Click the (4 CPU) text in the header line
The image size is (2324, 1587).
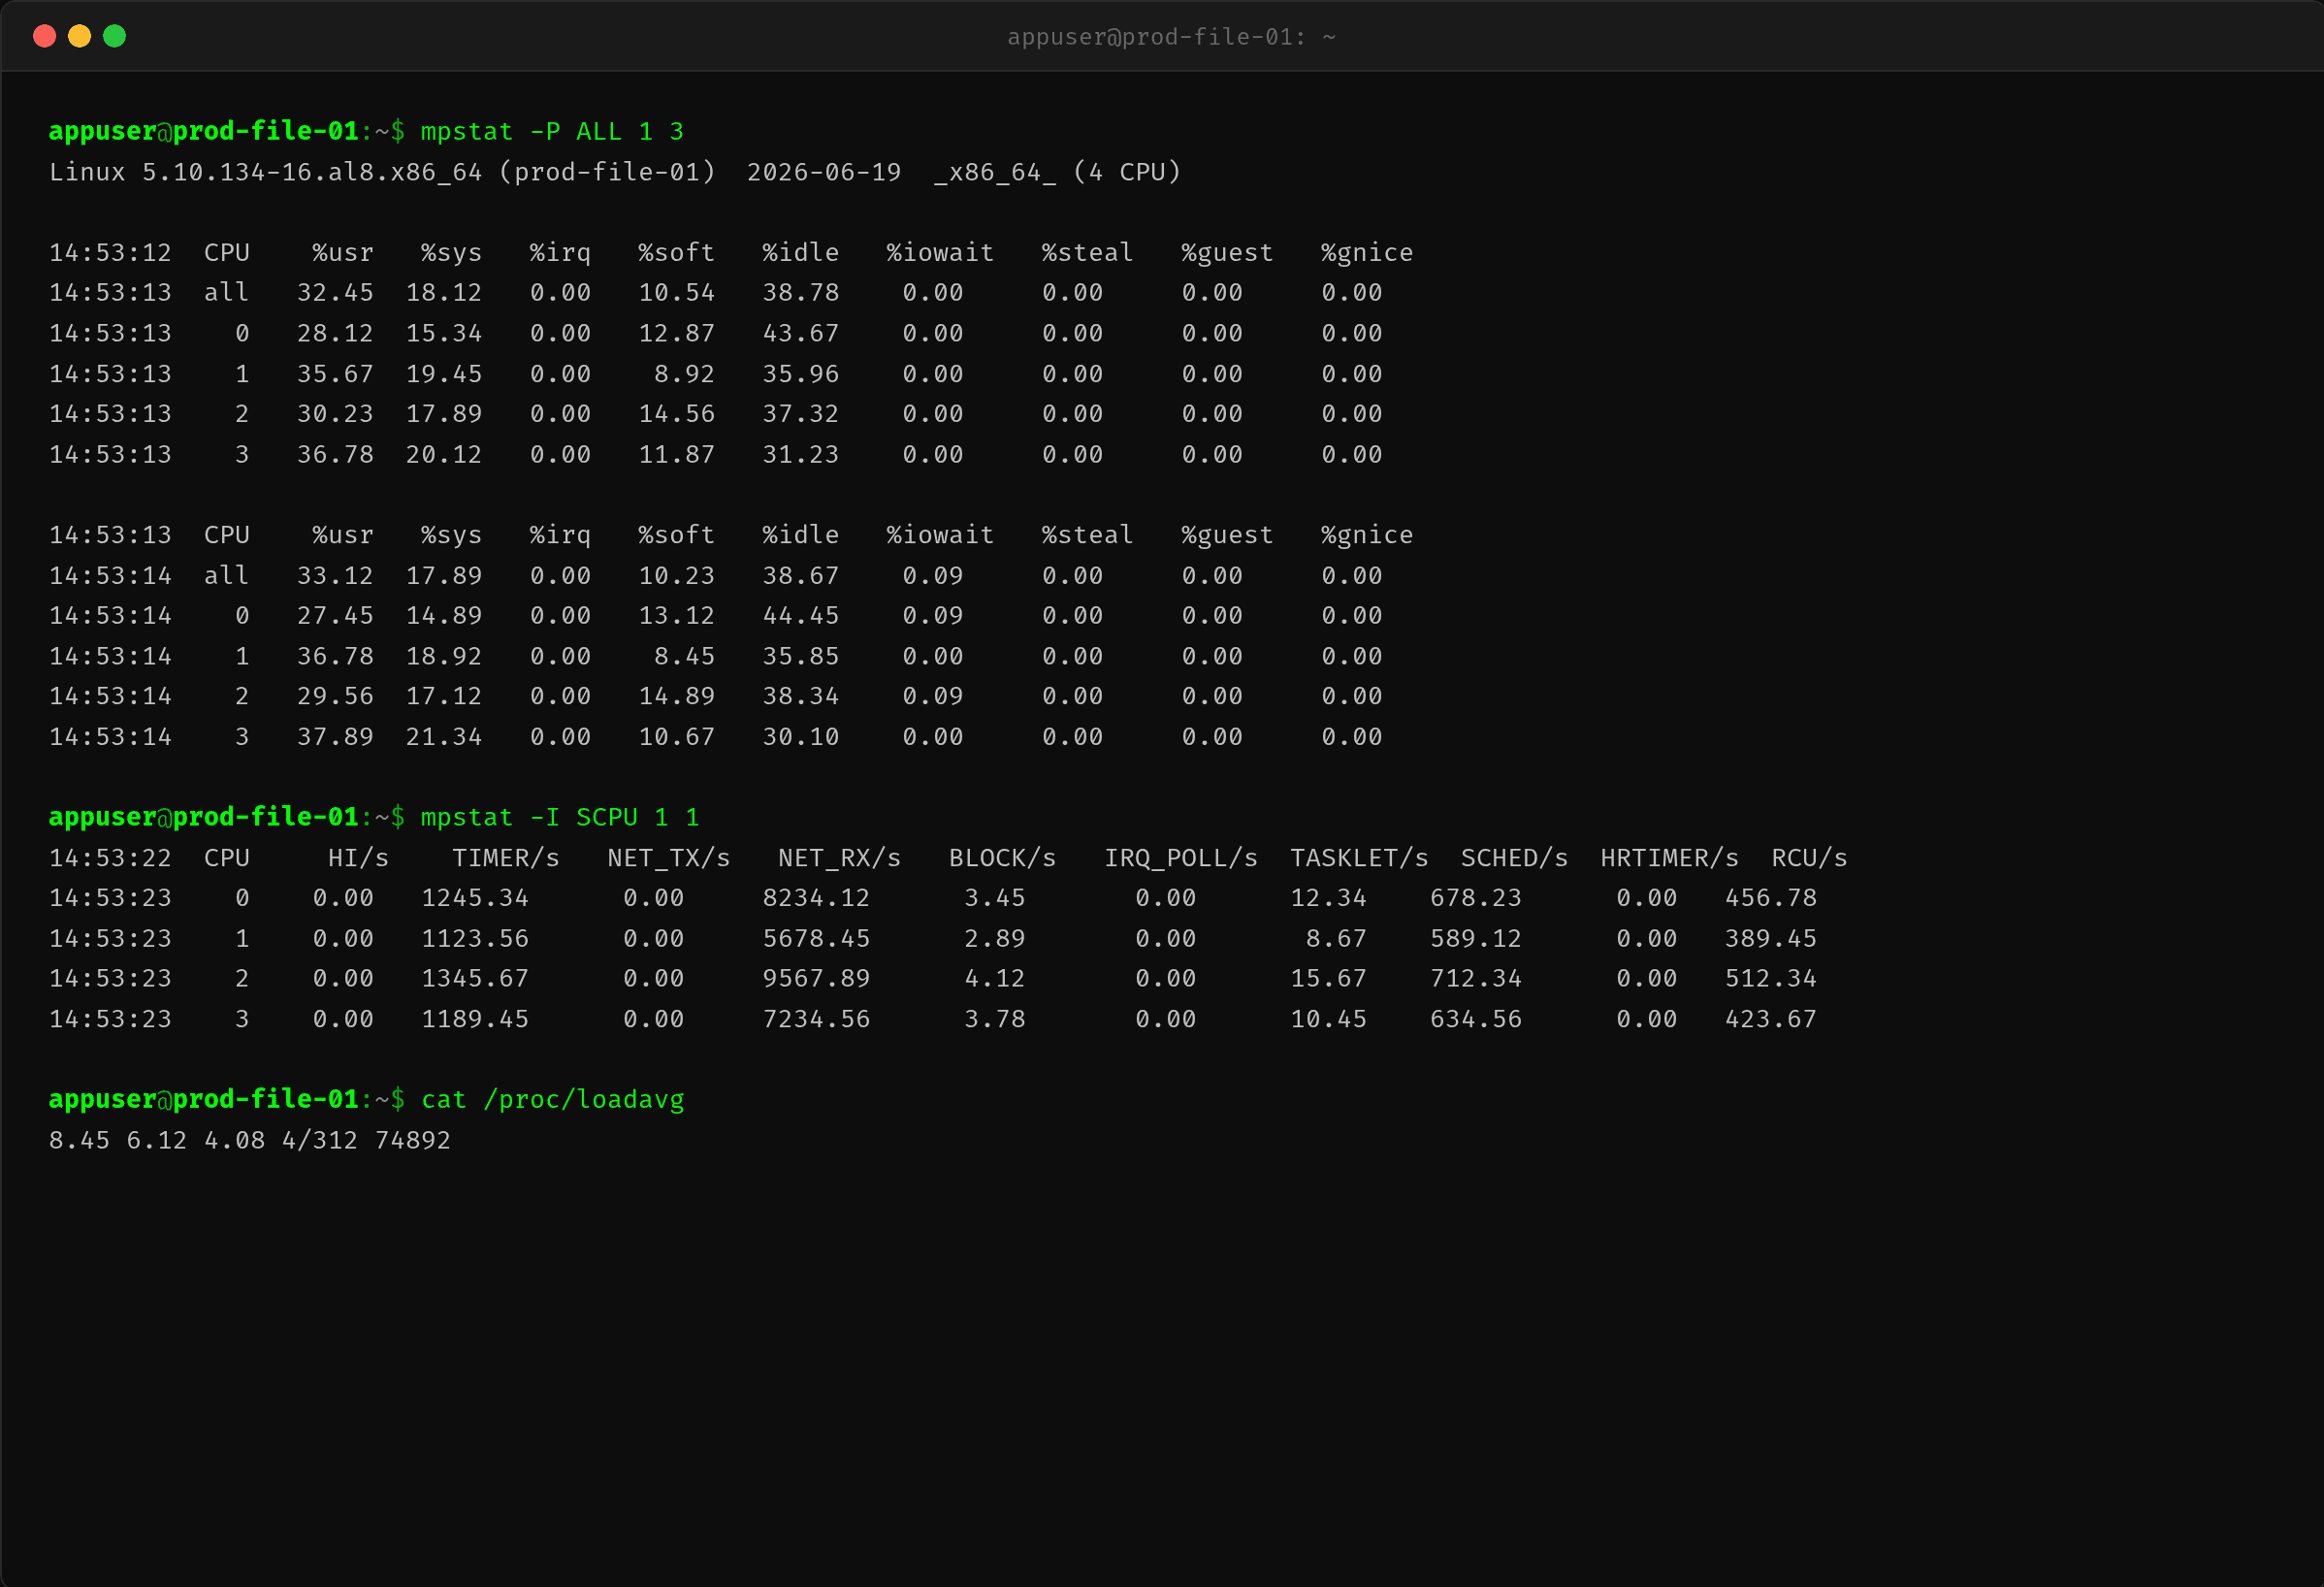[x=1127, y=172]
